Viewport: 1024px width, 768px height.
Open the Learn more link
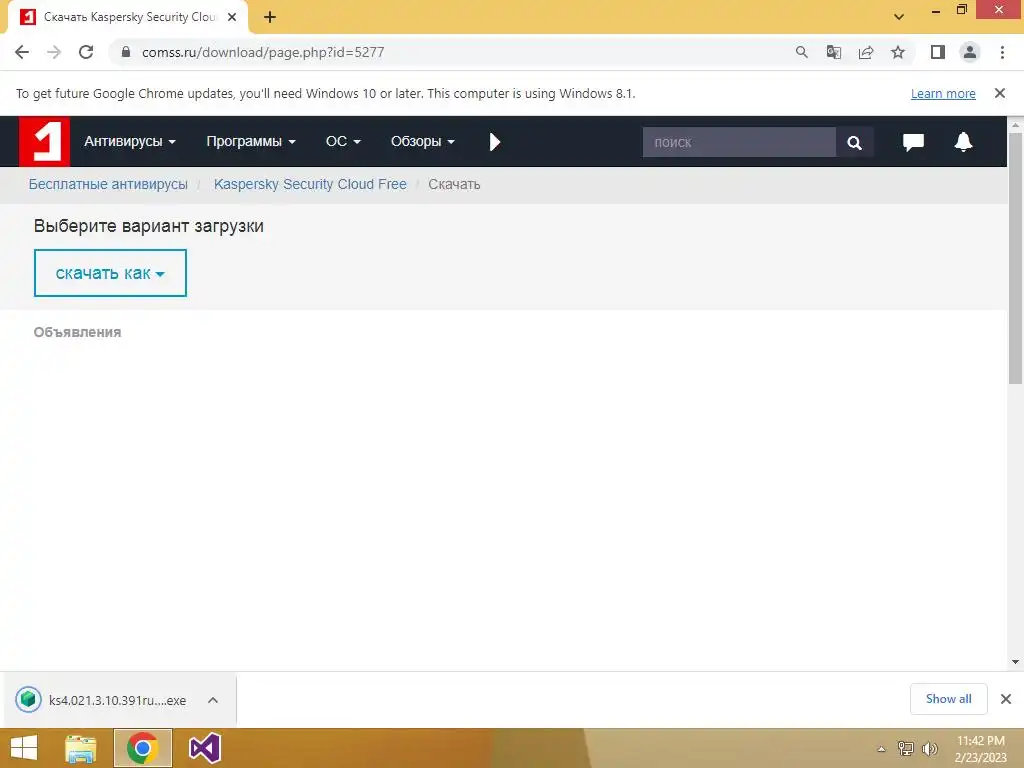point(943,93)
